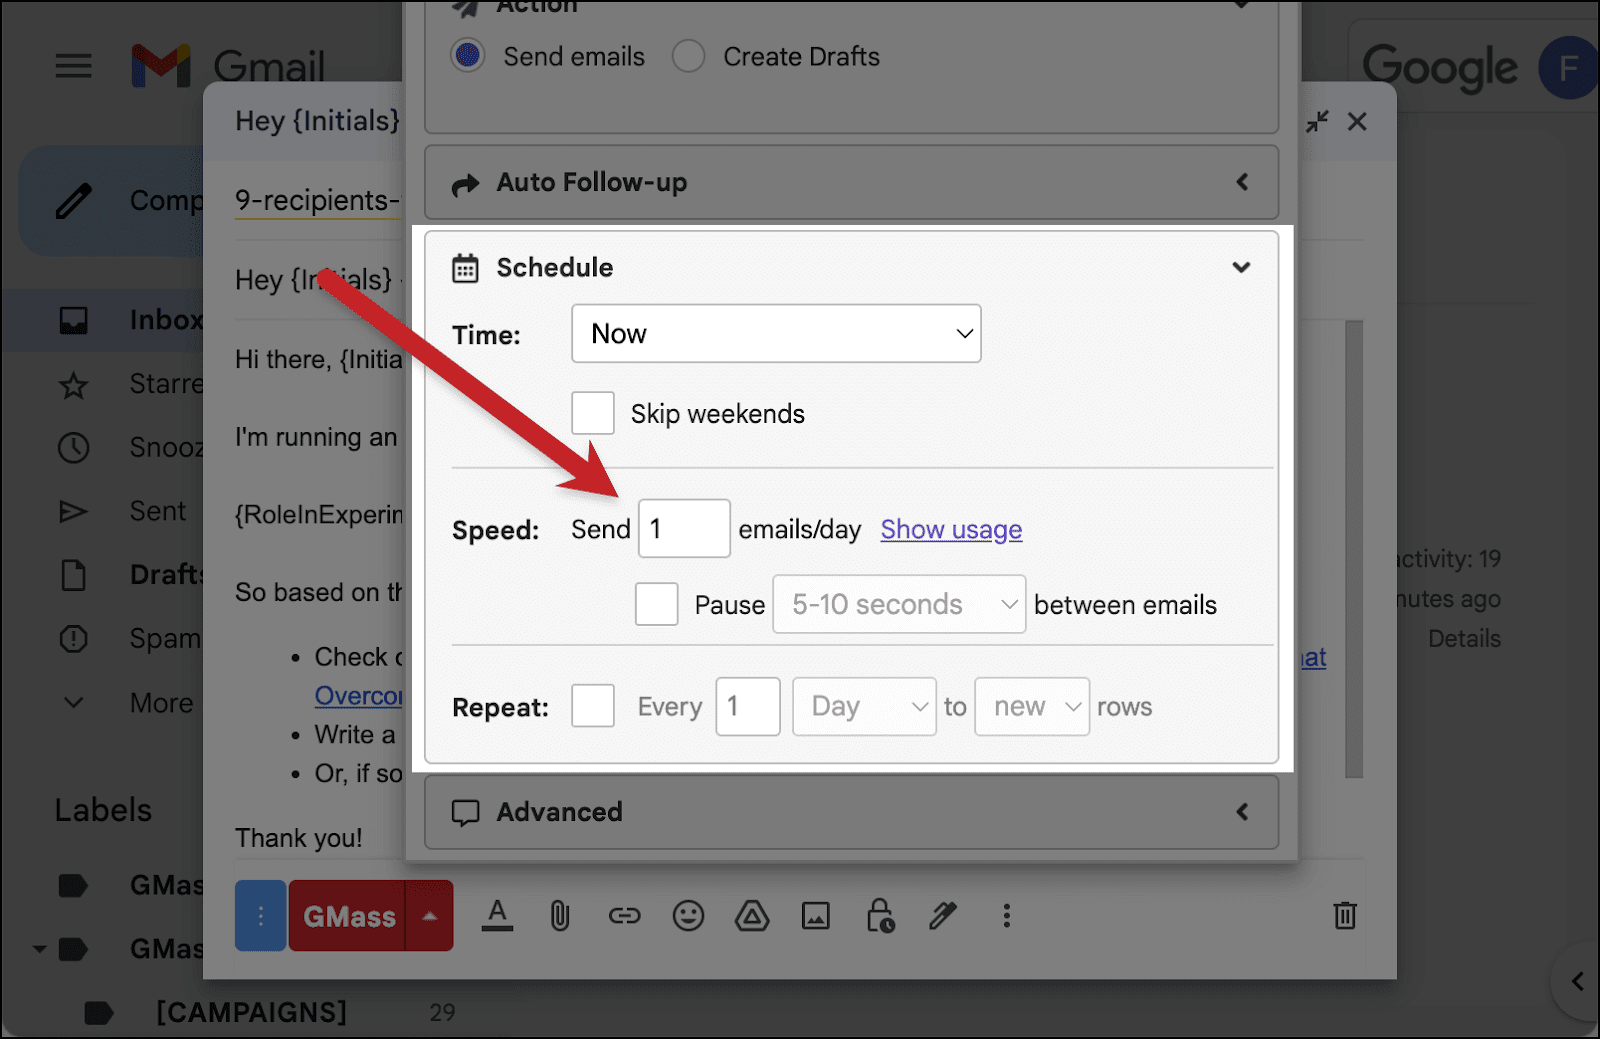The image size is (1600, 1039).
Task: Click Details link in Gmail footer
Action: (x=1464, y=638)
